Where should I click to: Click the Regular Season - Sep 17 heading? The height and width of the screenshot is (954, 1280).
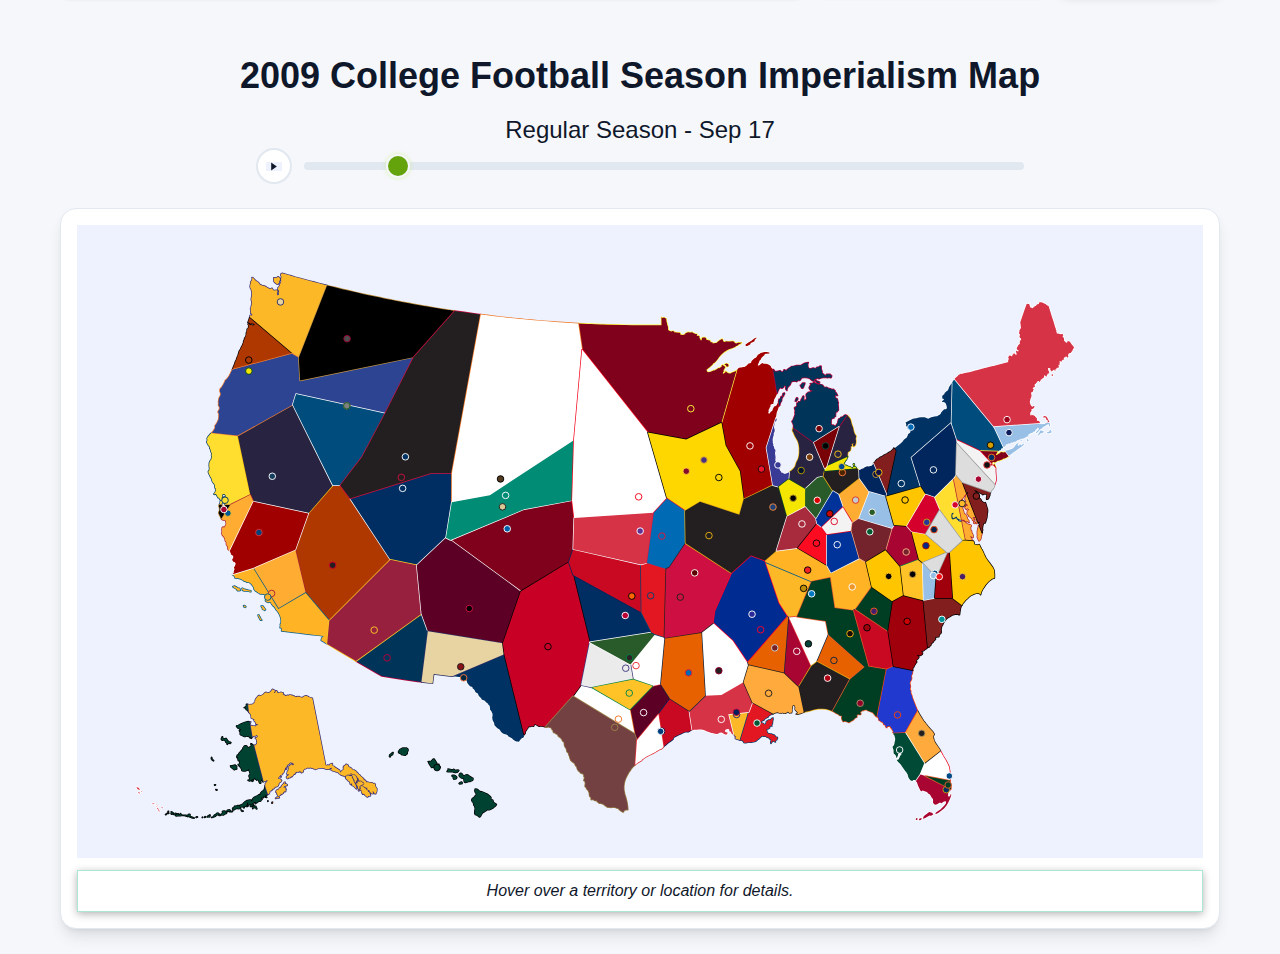[640, 130]
